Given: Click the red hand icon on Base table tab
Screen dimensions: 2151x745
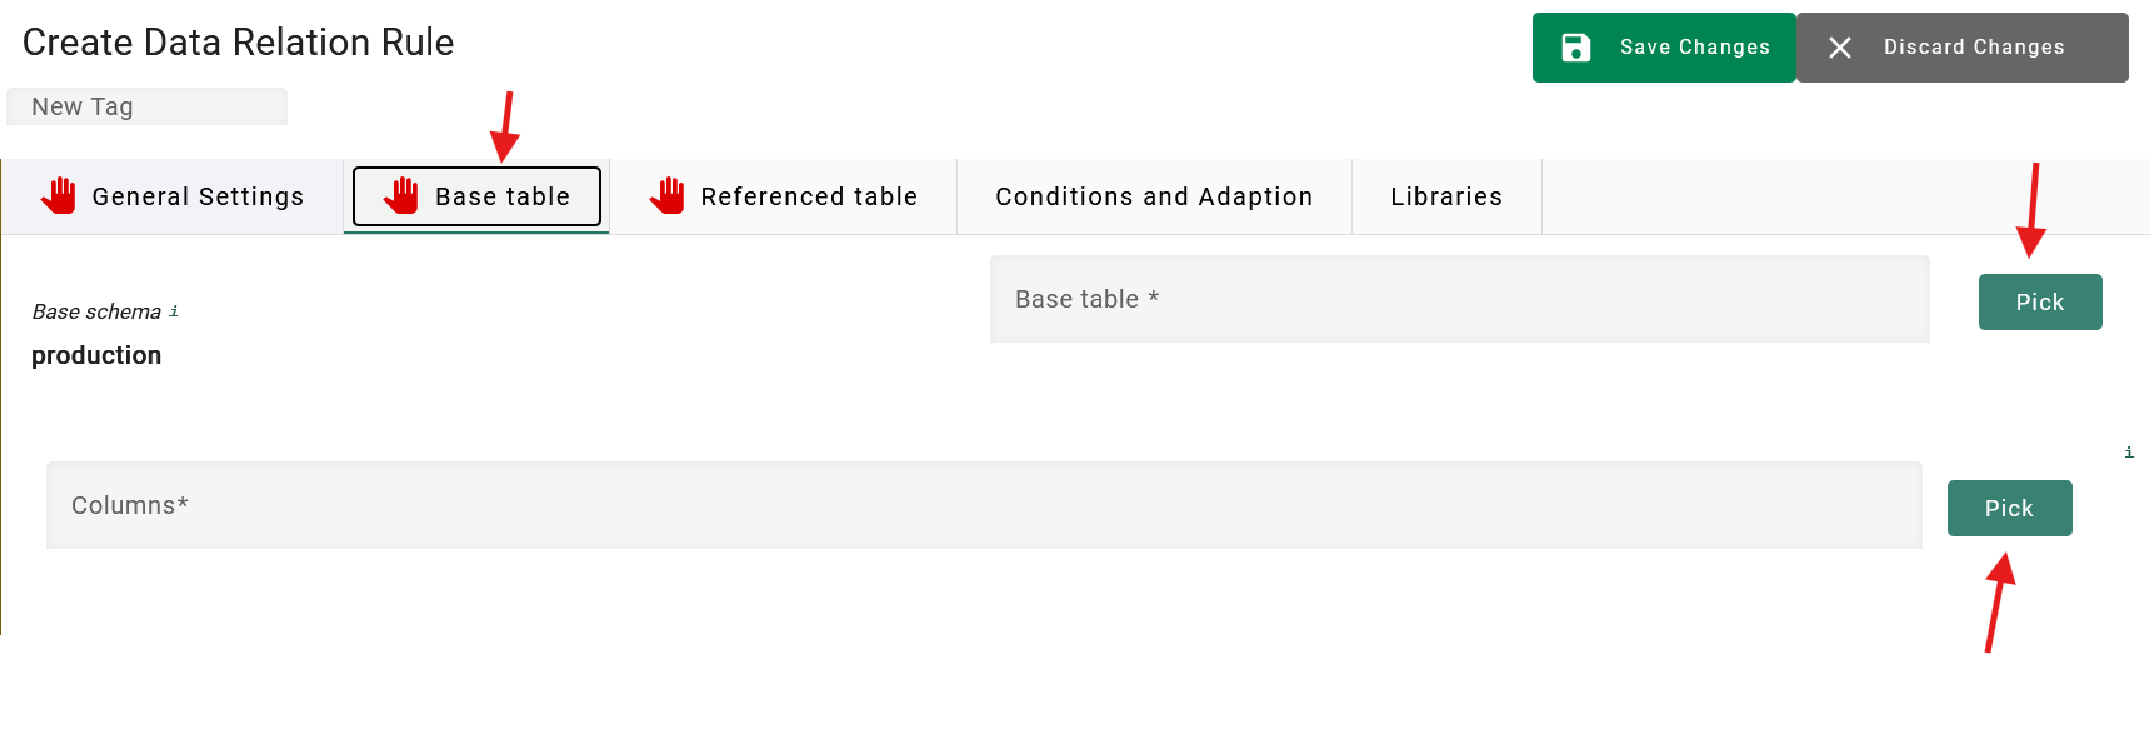Looking at the screenshot, I should point(402,196).
